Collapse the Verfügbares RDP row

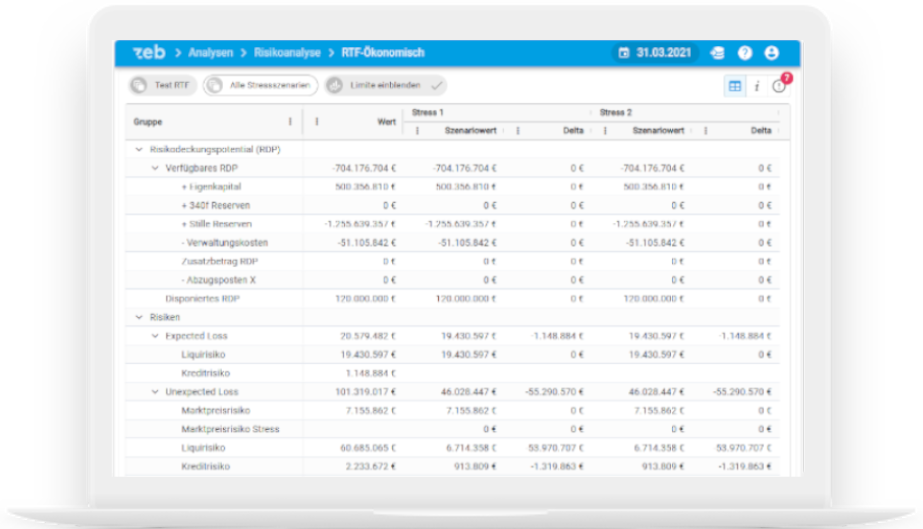(x=154, y=168)
